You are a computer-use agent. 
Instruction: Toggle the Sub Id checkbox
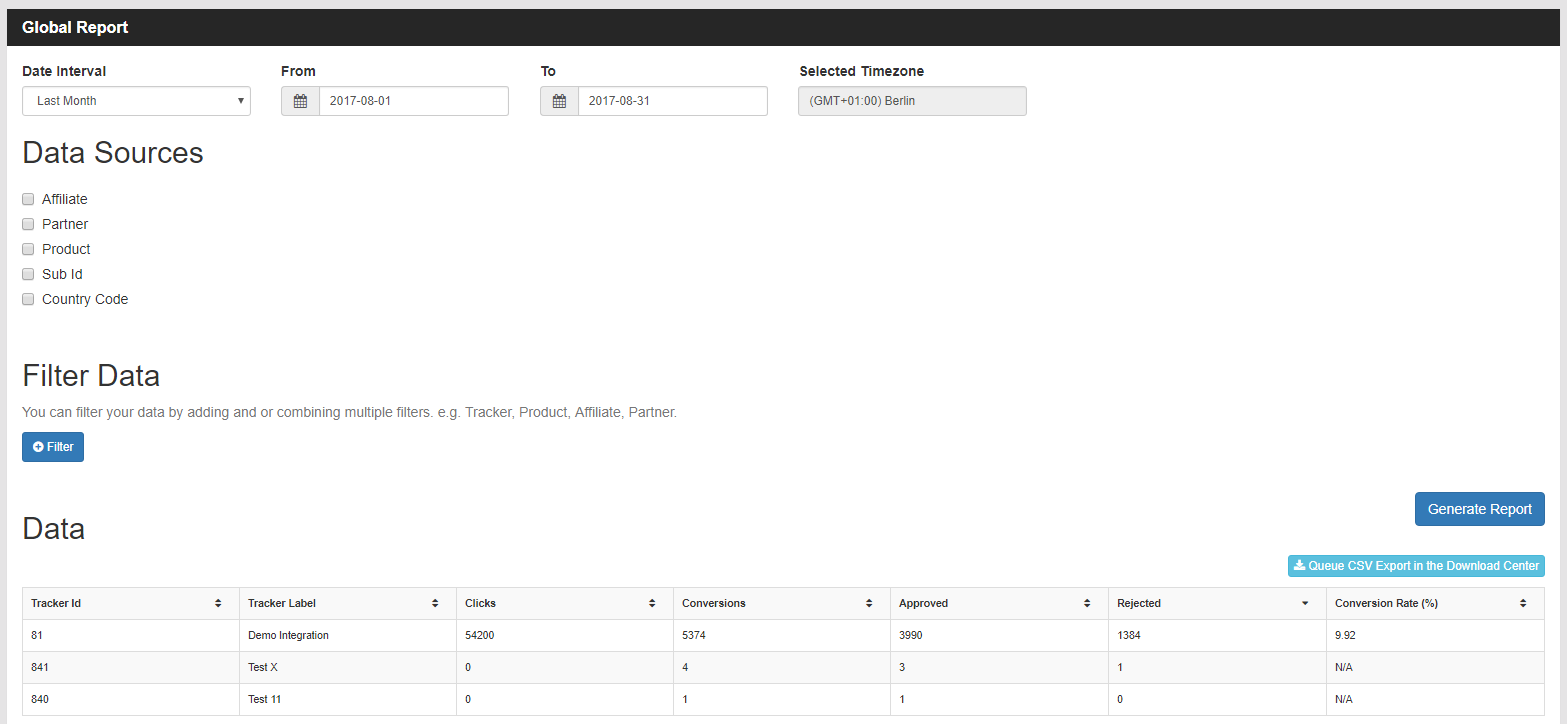28,274
